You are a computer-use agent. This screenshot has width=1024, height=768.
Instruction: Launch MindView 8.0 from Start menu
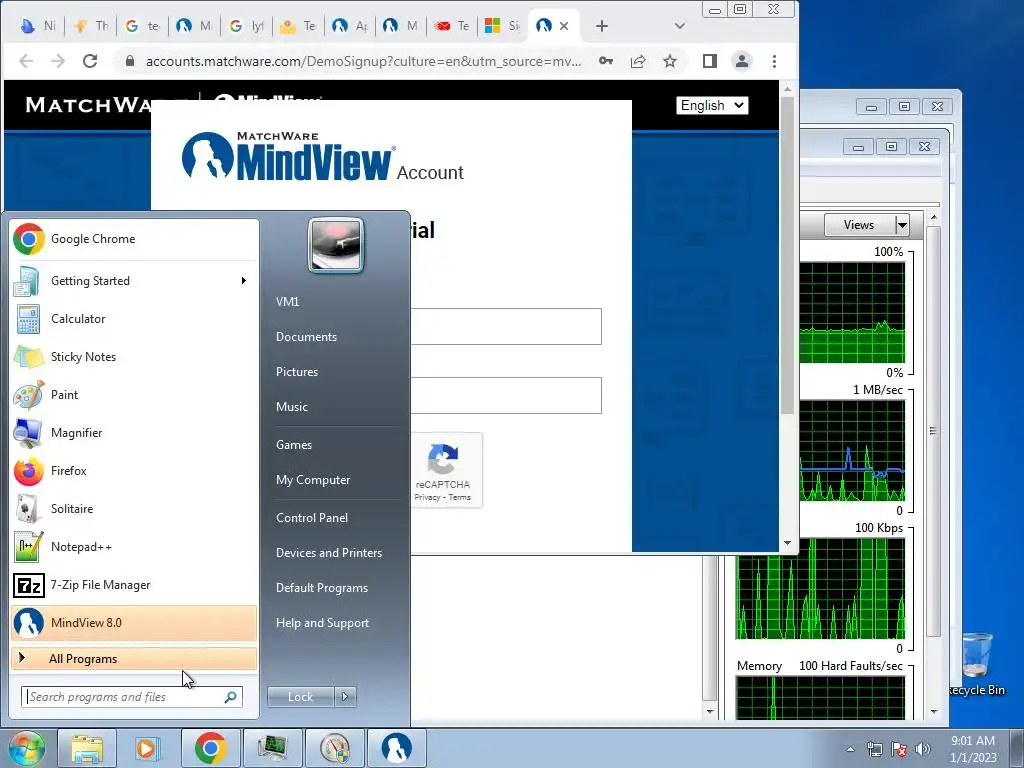coord(134,622)
